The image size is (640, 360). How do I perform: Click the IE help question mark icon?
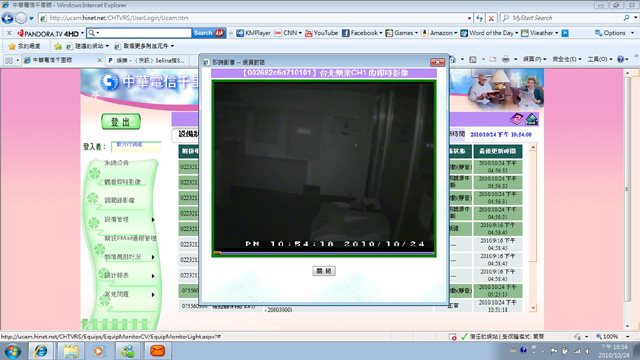tap(620, 60)
